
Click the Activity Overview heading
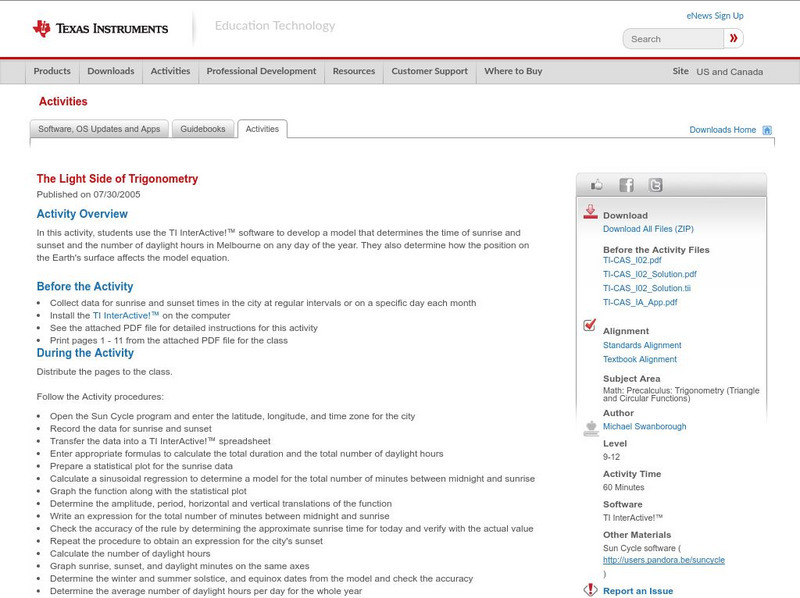pos(82,214)
